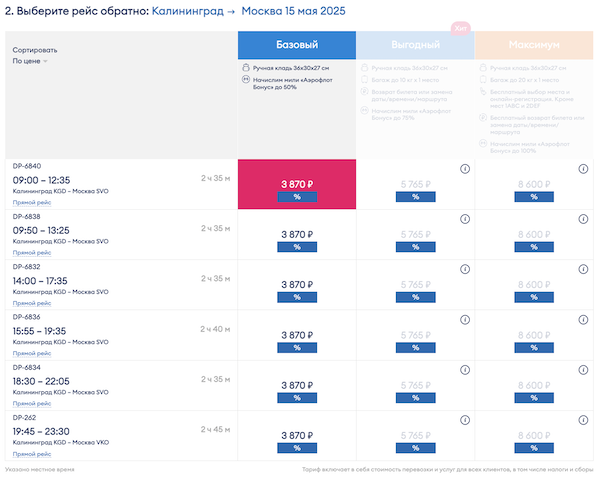The image size is (600, 477).
Task: Click Aeroflot Bonus miles icon under Базовый
Action: tap(245, 78)
